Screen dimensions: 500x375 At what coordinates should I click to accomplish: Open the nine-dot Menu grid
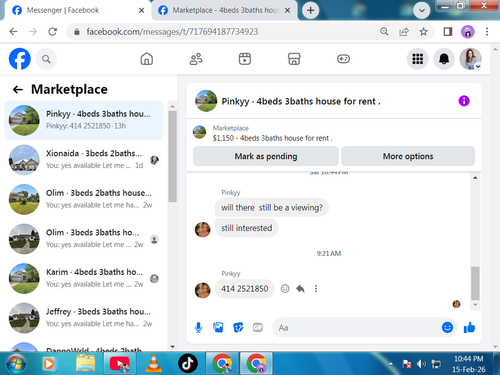coord(417,59)
